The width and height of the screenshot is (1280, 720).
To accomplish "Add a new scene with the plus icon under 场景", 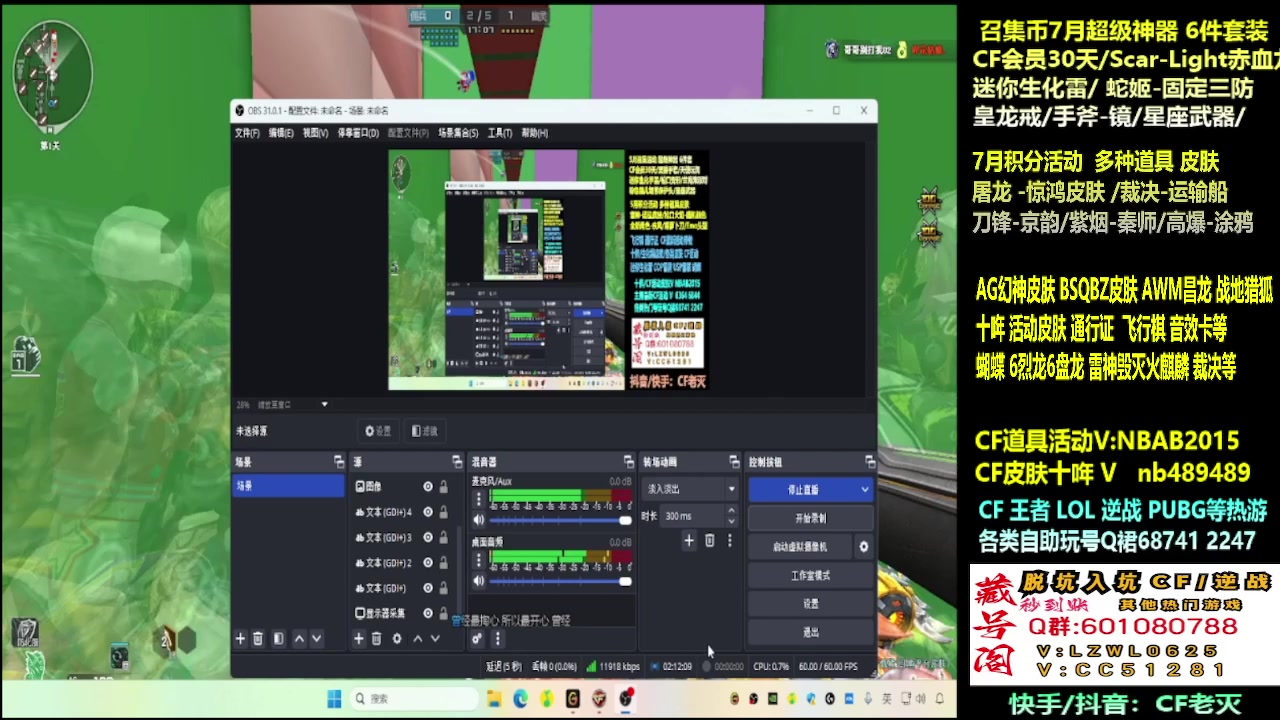I will (240, 638).
